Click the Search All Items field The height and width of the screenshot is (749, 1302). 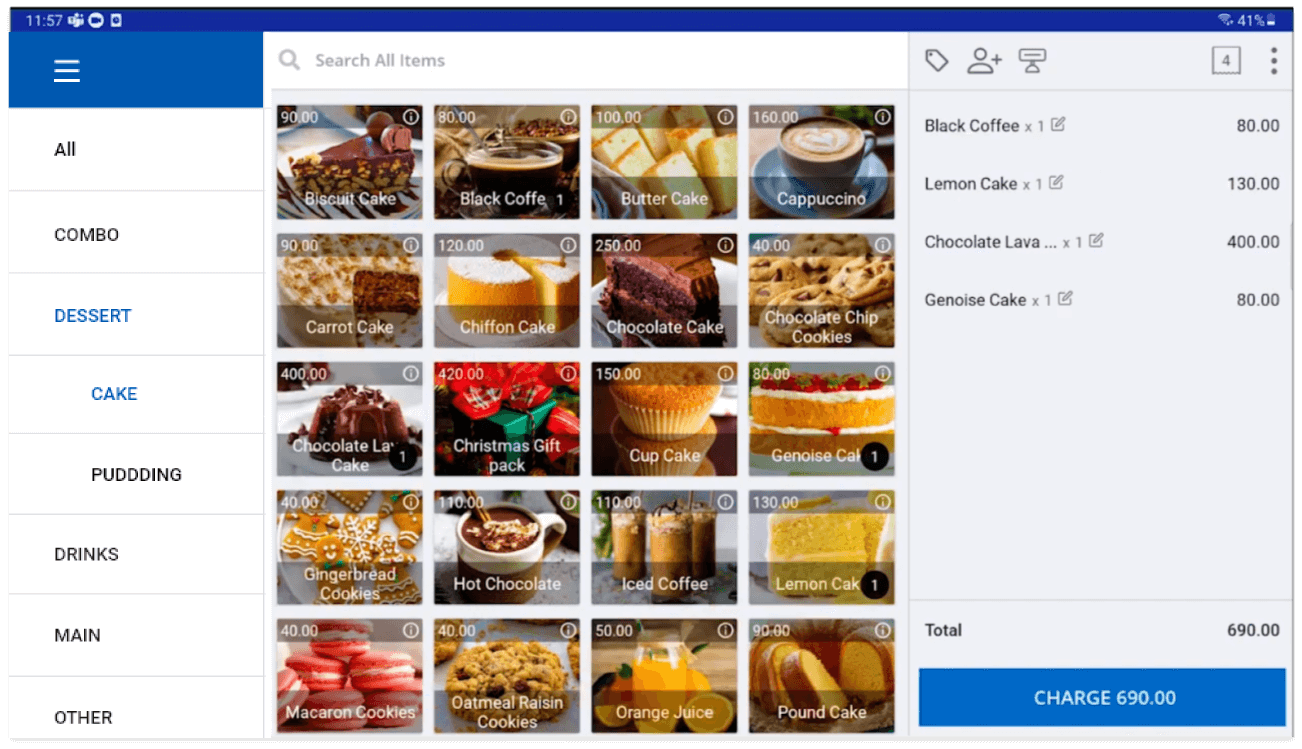[590, 61]
